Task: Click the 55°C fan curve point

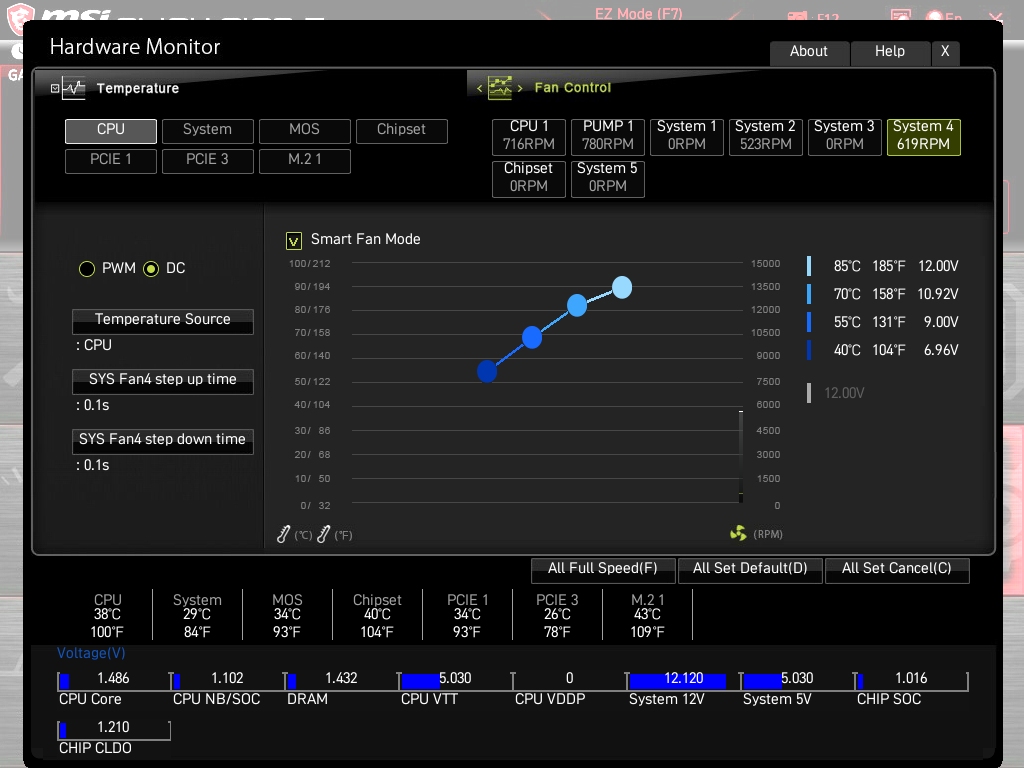Action: 532,338
